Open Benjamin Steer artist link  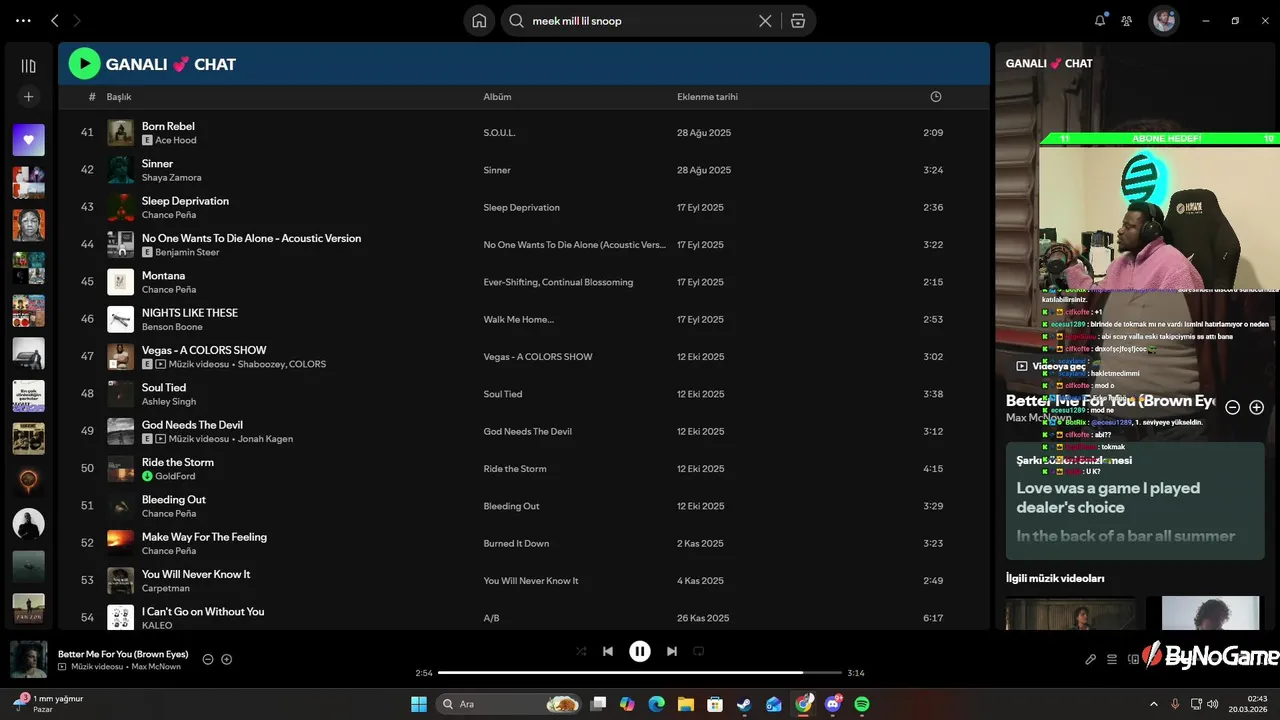pos(187,252)
